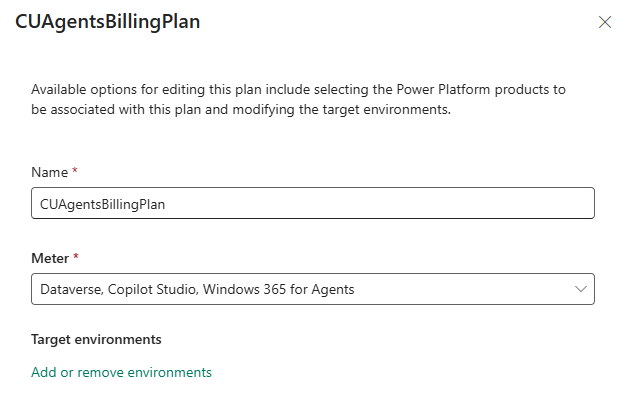The width and height of the screenshot is (627, 395).
Task: Click Windows 365 for Agents text
Action: pos(278,289)
